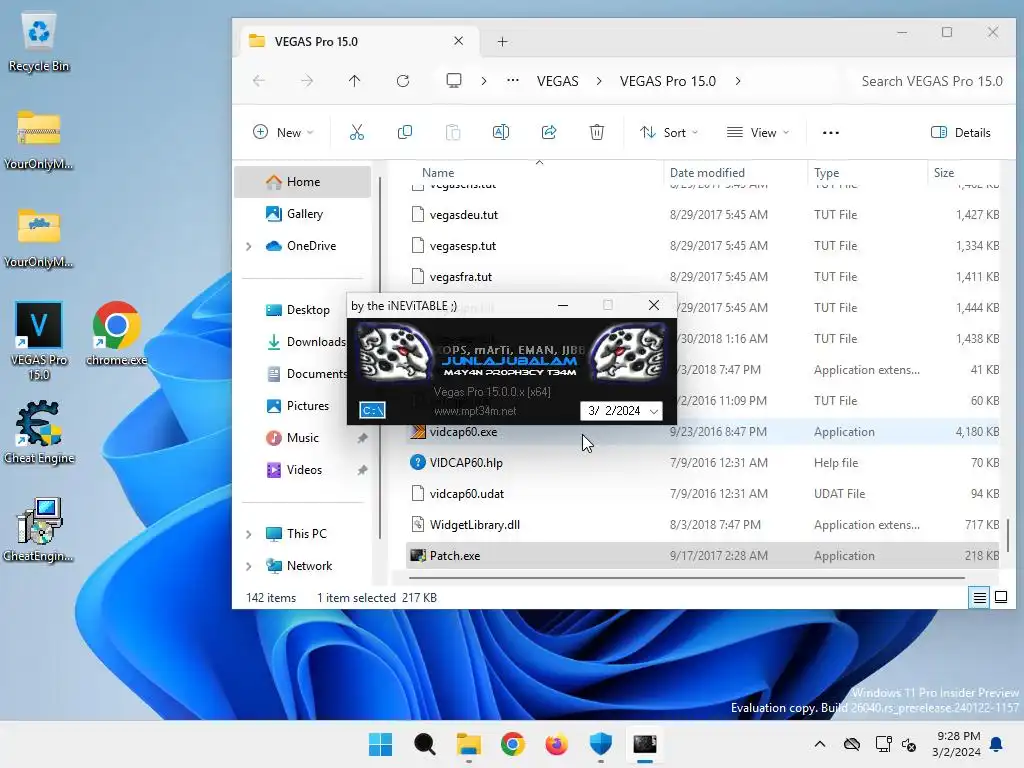1024x768 pixels.
Task: Open the notification bell in system tray
Action: click(997, 744)
